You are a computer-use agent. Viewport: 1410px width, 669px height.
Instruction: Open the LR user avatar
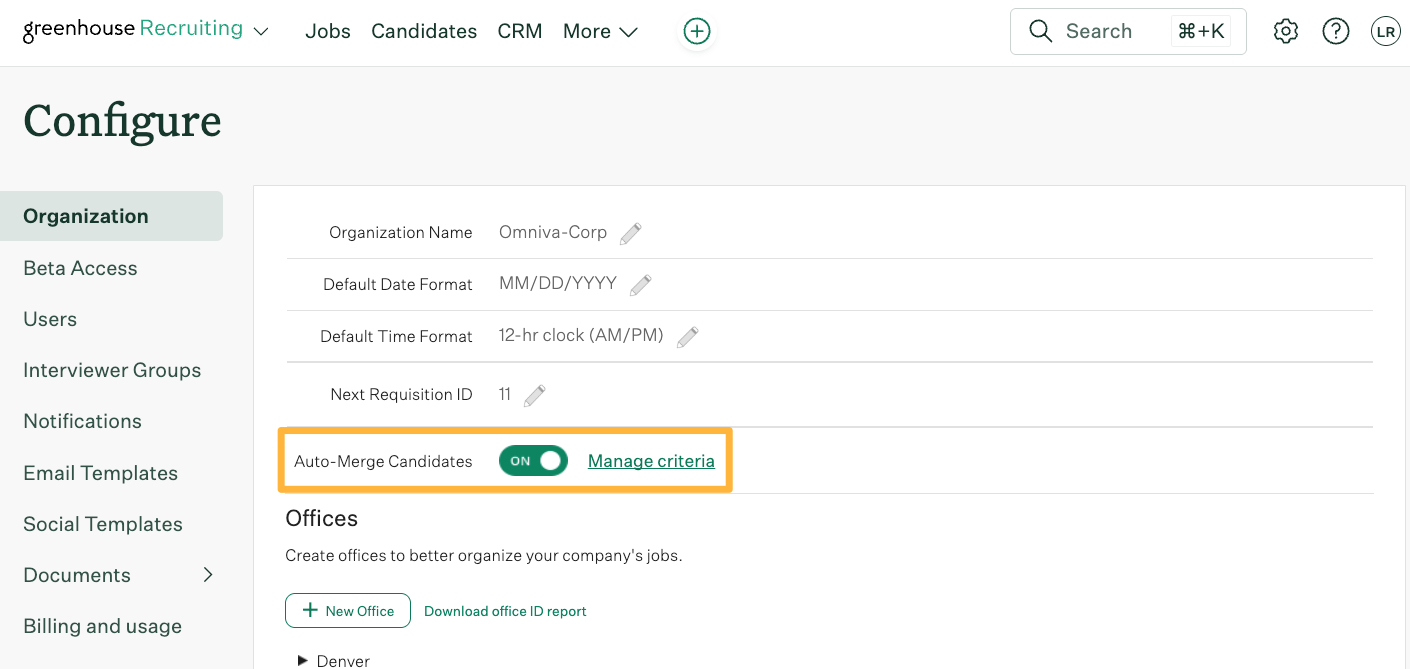[1386, 31]
